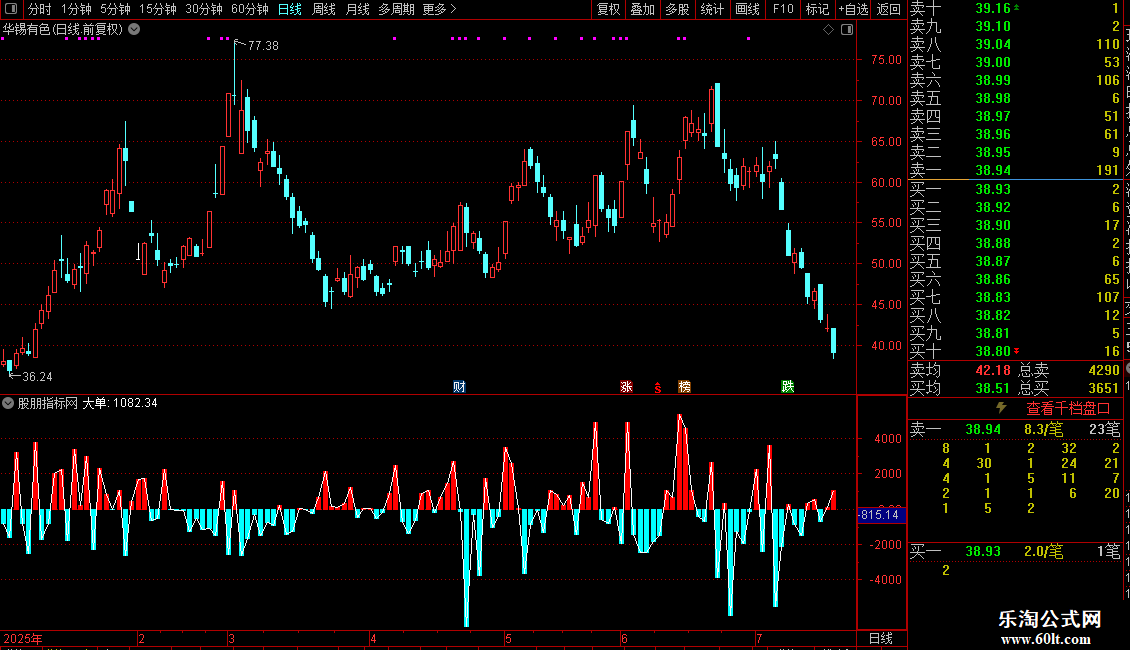Image resolution: width=1130 pixels, height=650 pixels.
Task: Click month 7 marker on time axis
Action: coord(759,638)
